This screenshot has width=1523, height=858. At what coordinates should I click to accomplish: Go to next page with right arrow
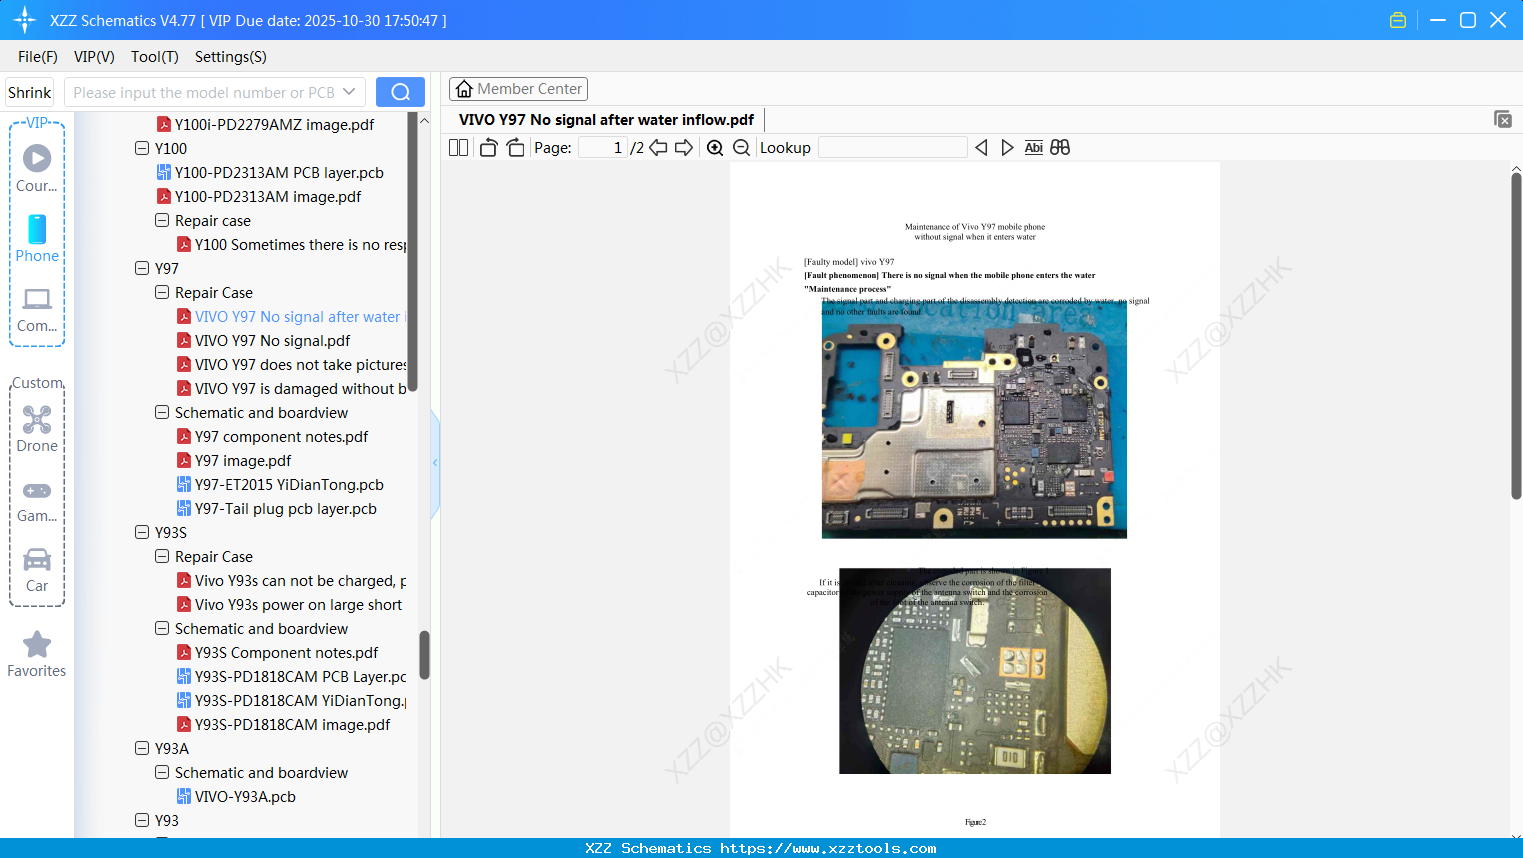[684, 148]
